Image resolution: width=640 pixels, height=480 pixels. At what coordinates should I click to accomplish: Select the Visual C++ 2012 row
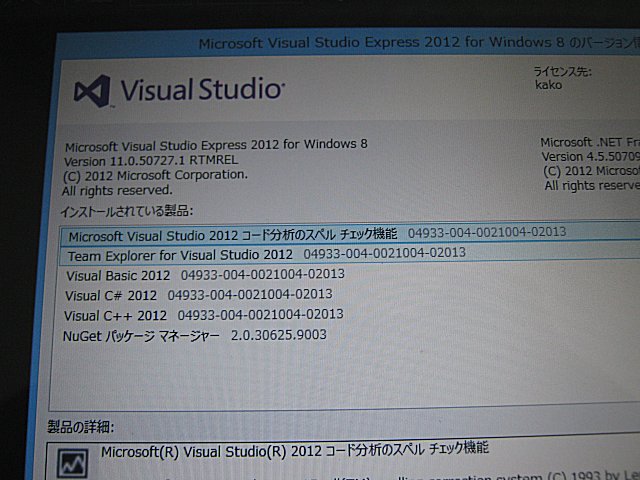point(203,315)
